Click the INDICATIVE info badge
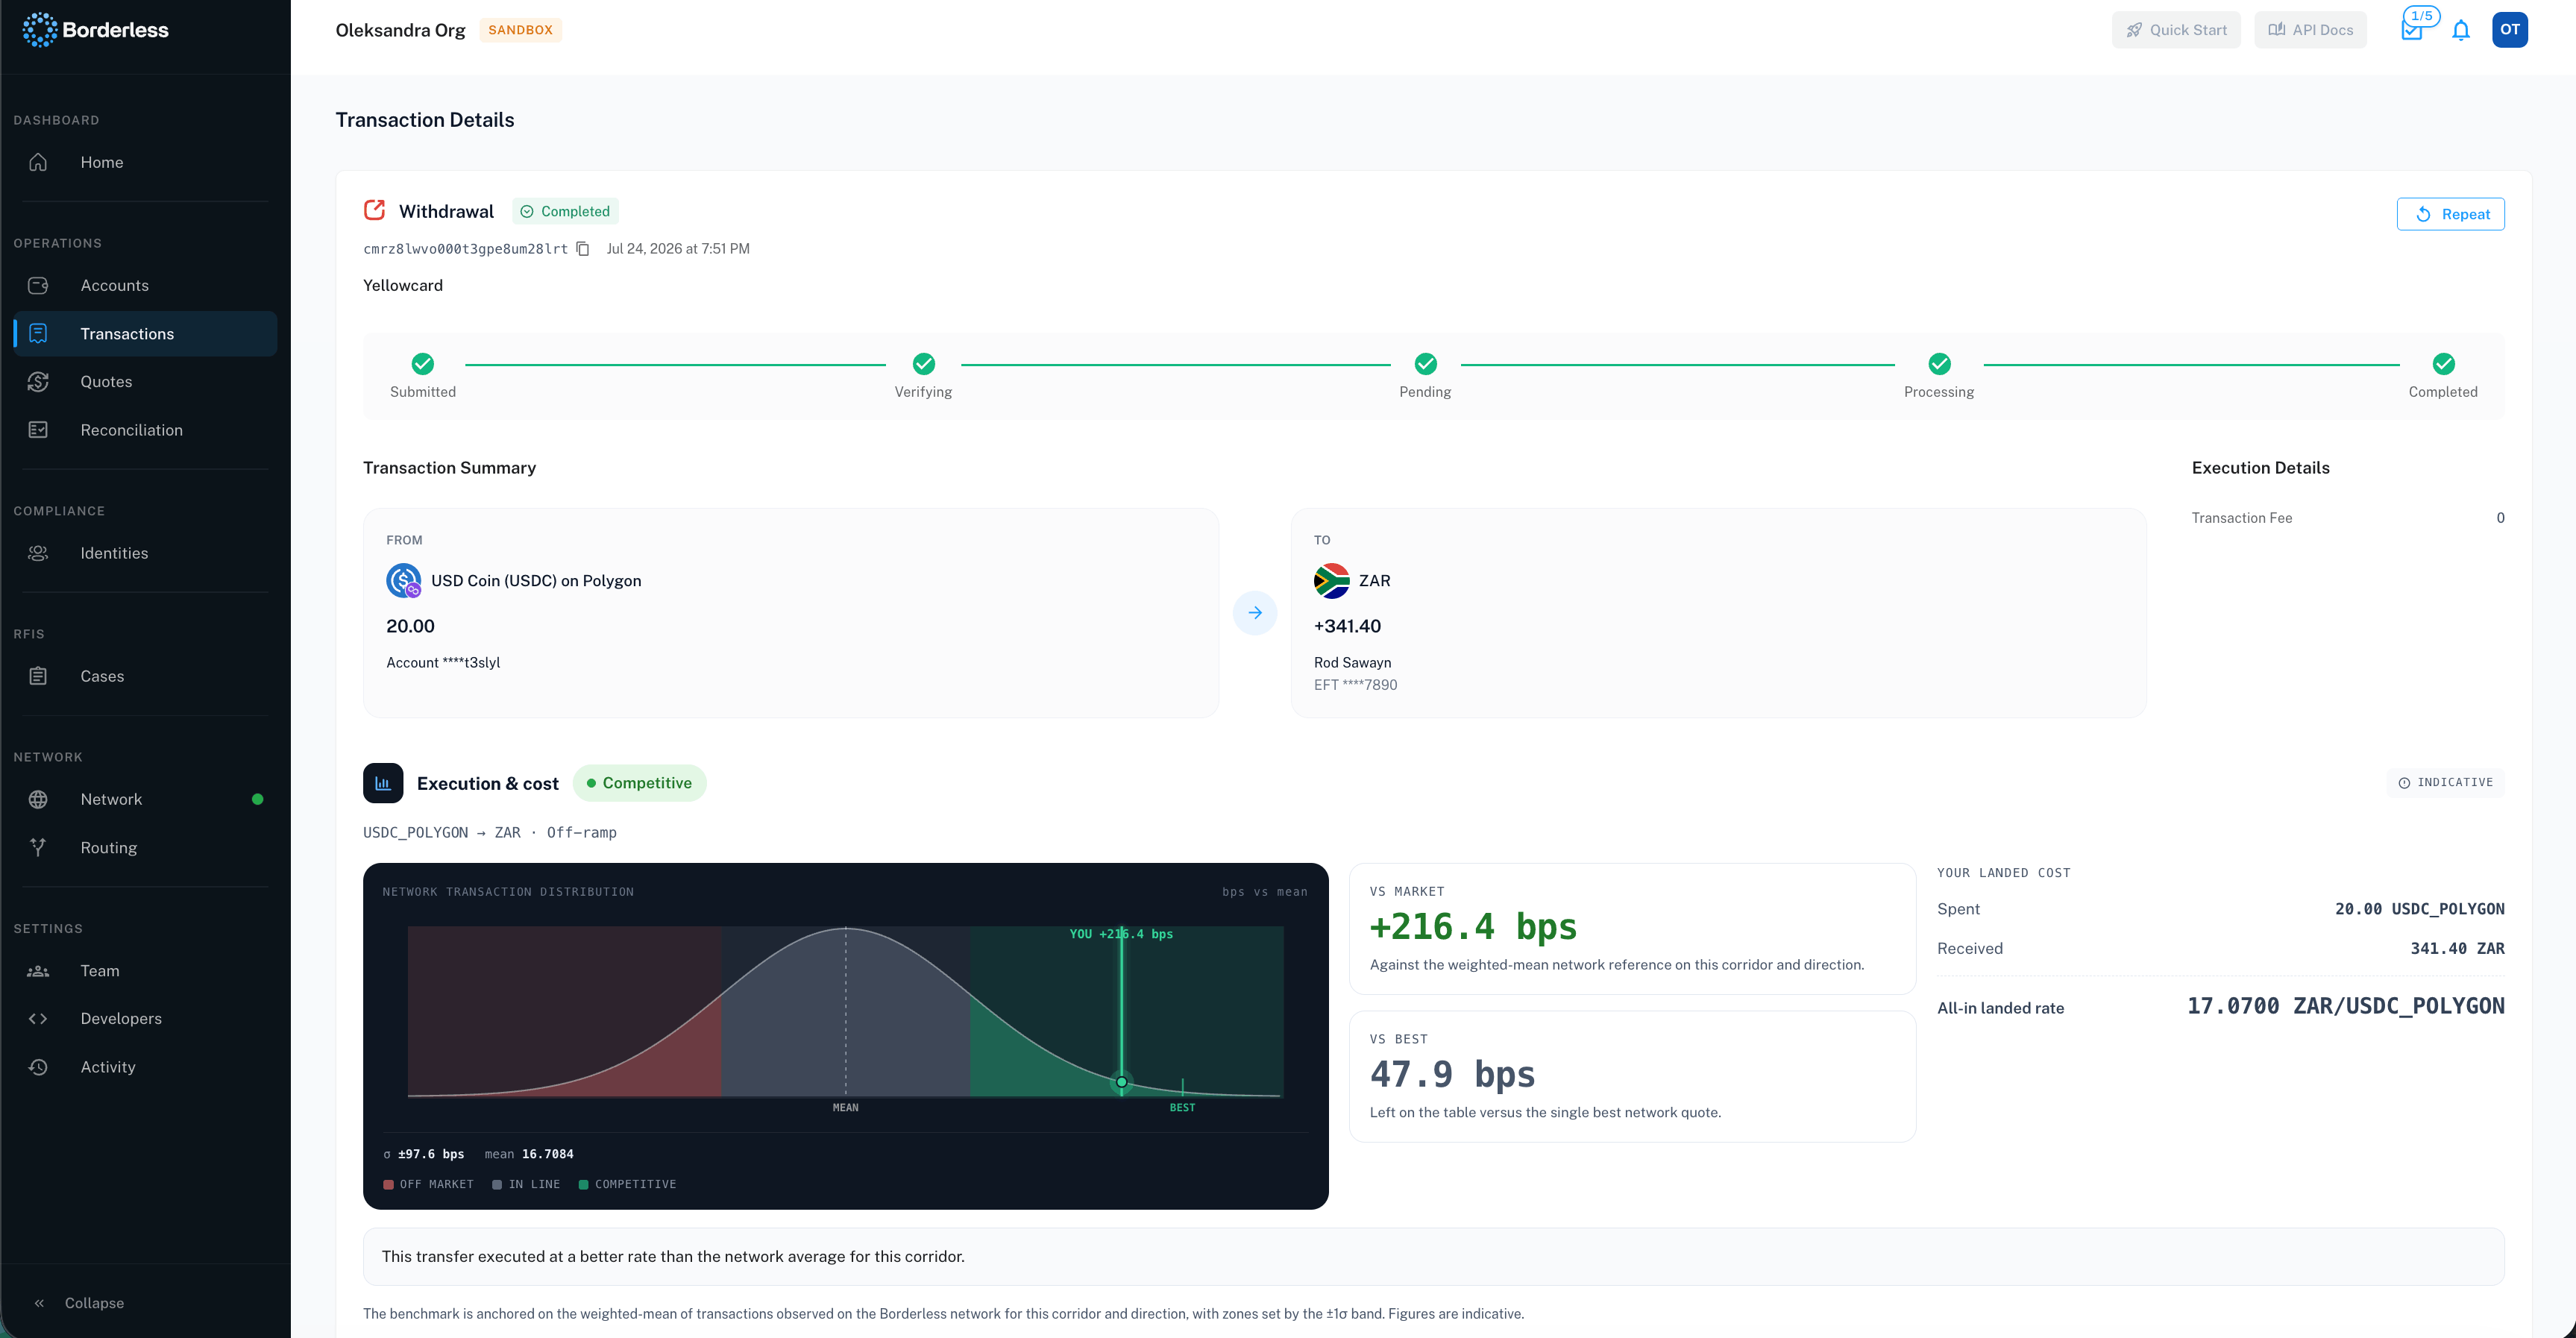This screenshot has width=2576, height=1338. click(x=2446, y=782)
